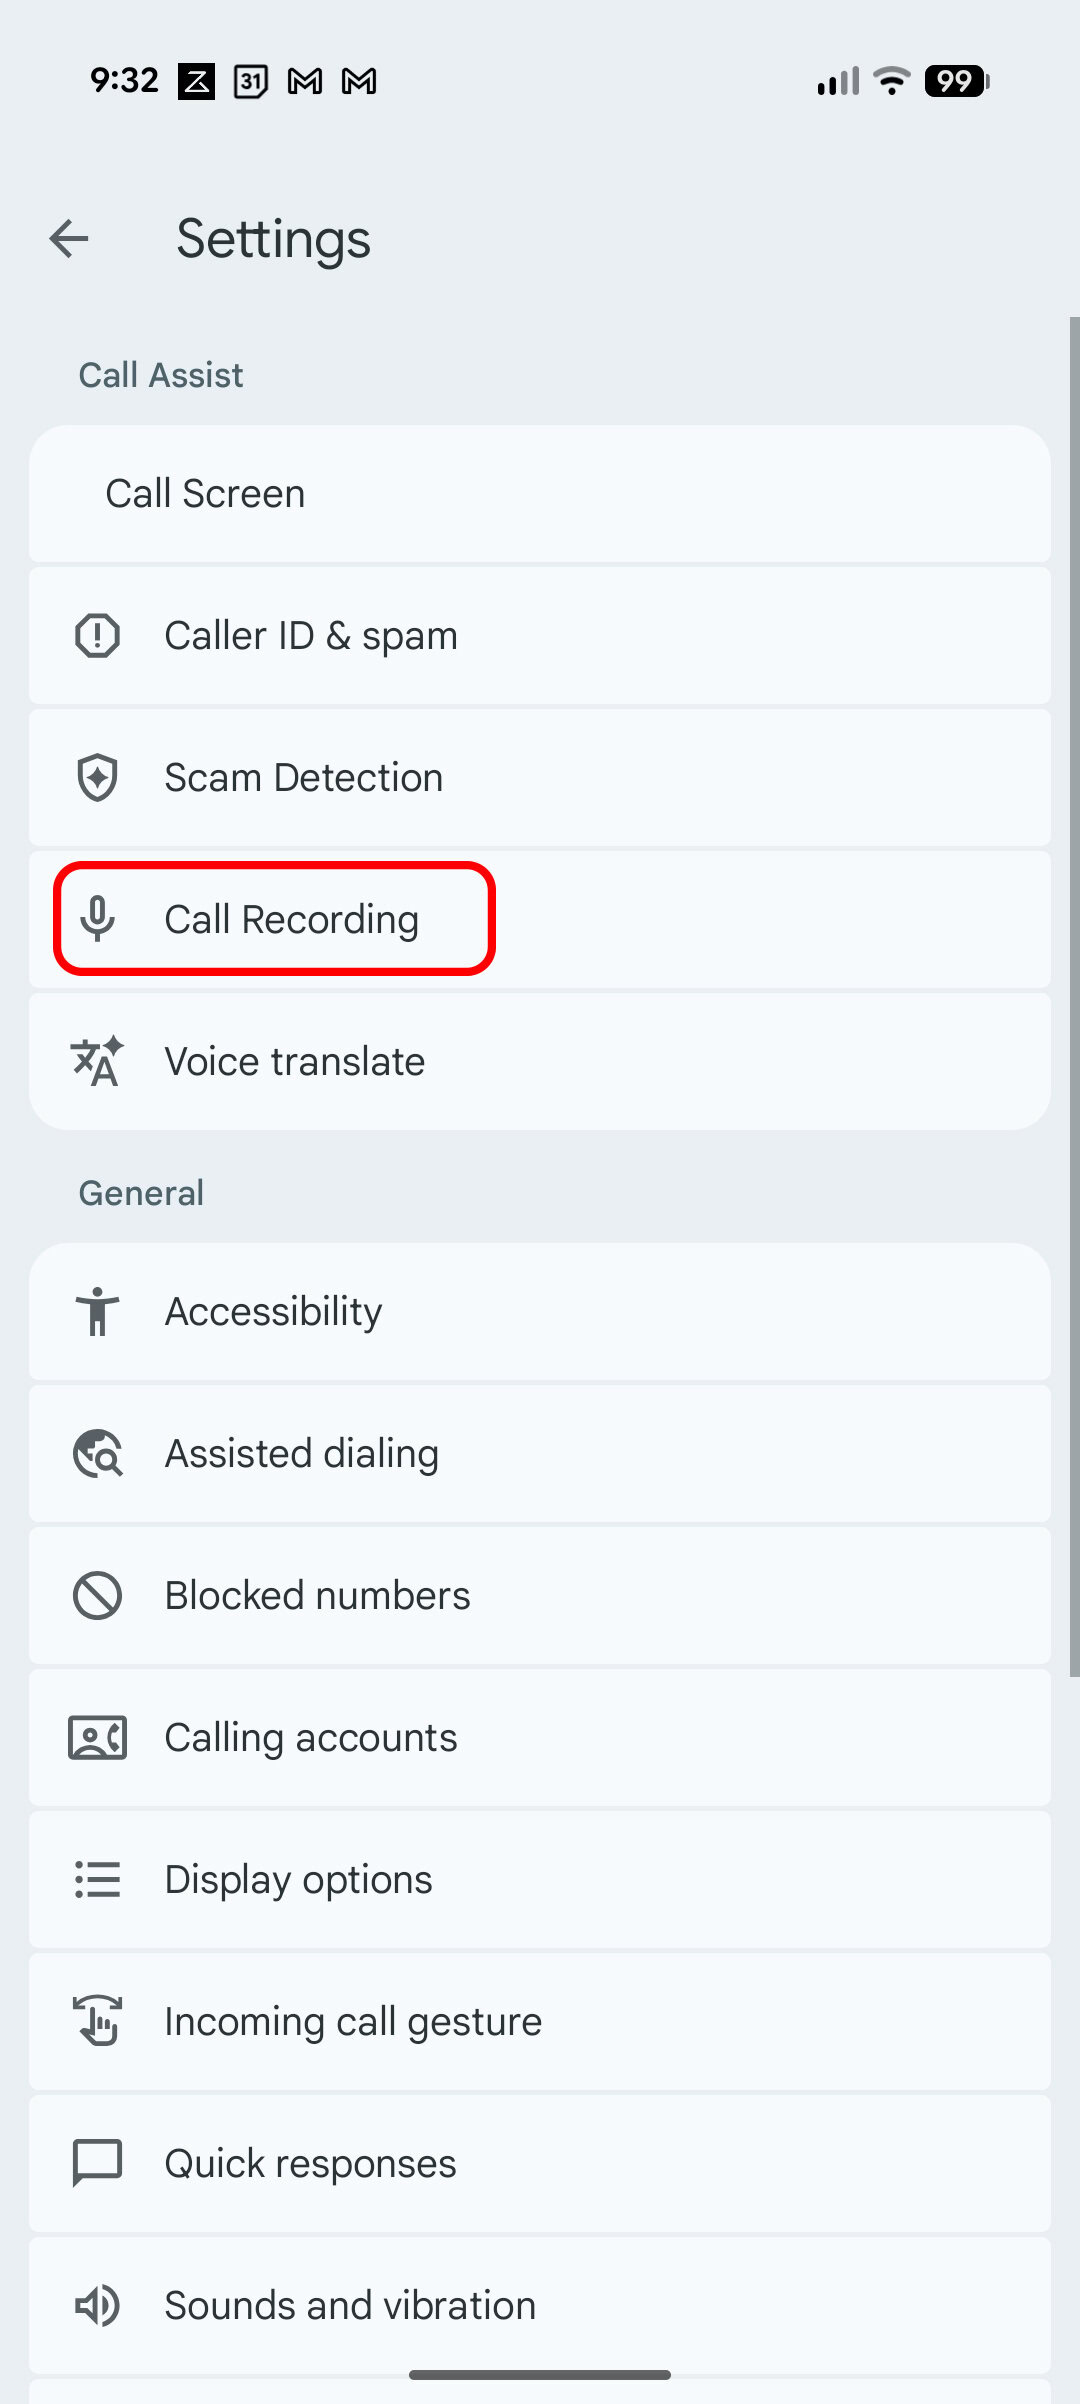Select the Caller ID & spam warning icon
Viewport: 1080px width, 2404px height.
(97, 634)
